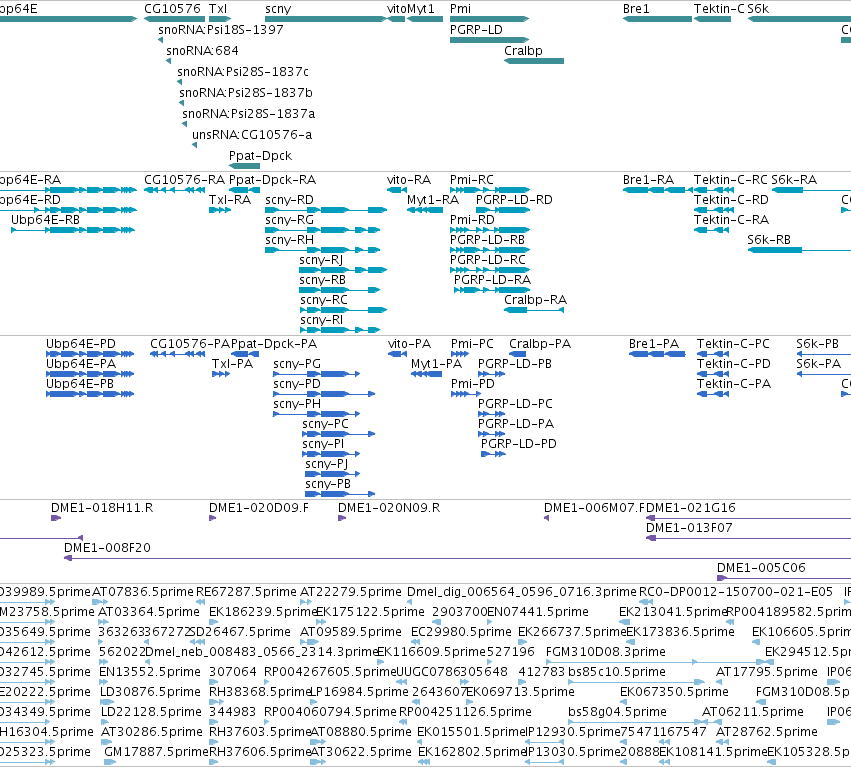Select the teal Cralbp gene arrow glyph

pos(534,61)
